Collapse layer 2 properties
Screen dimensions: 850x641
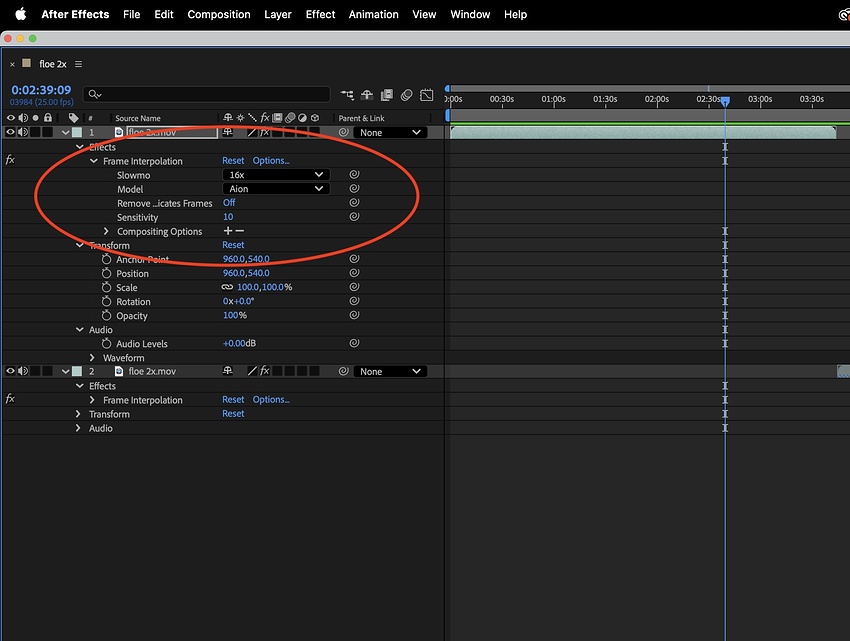[65, 371]
